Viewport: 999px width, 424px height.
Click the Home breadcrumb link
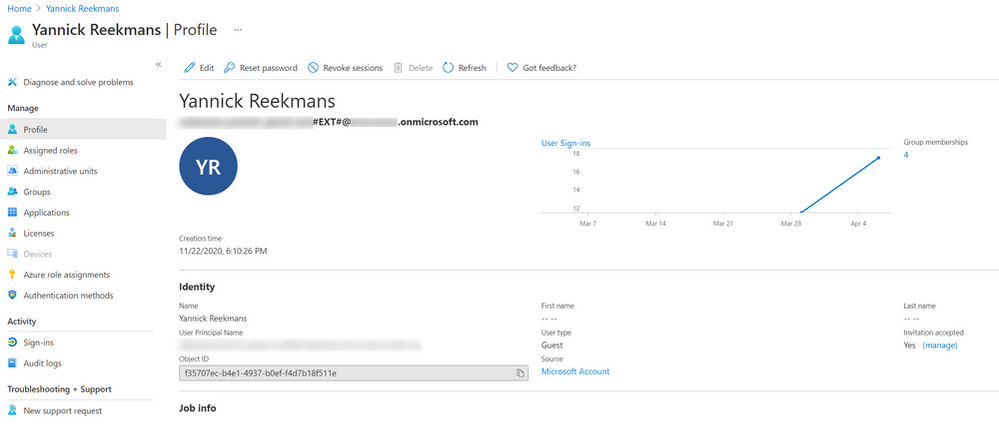click(19, 8)
